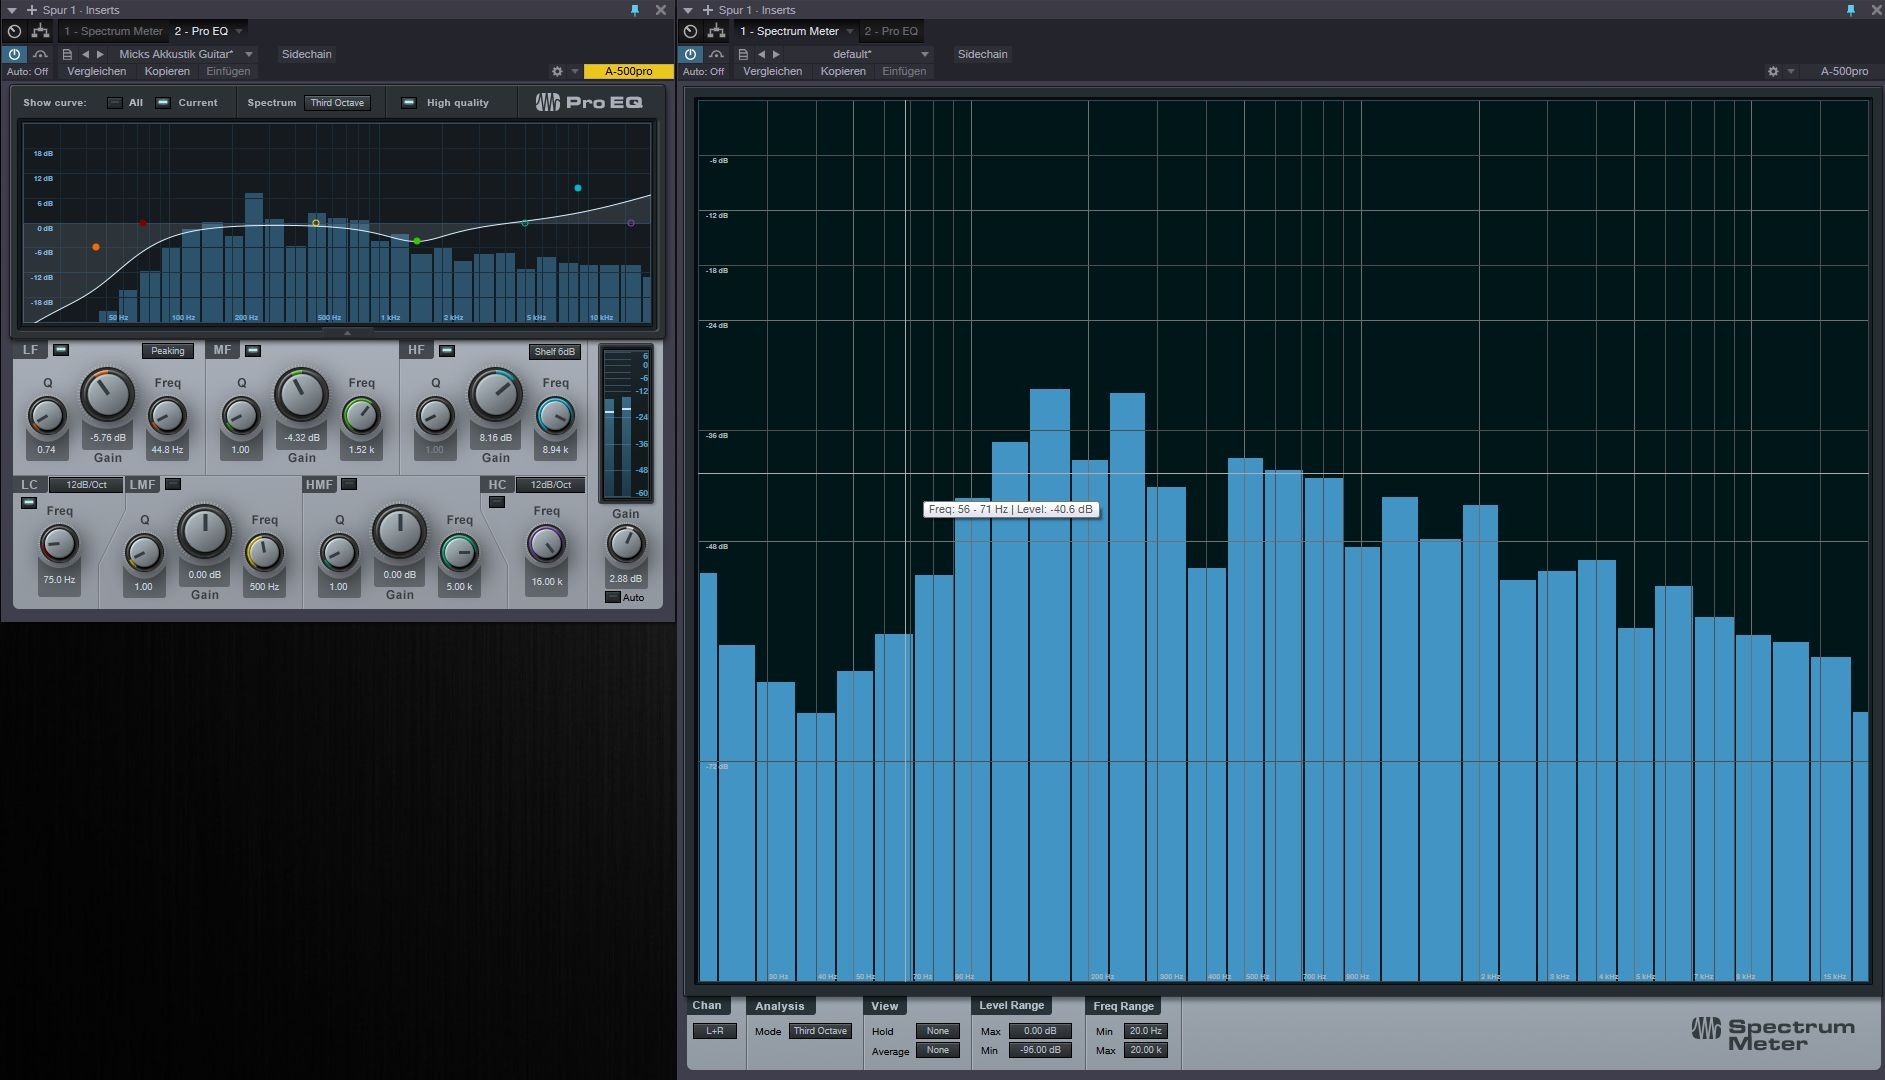The image size is (1885, 1080).
Task: Click Kopieren in Spectrum Meter window
Action: click(843, 71)
